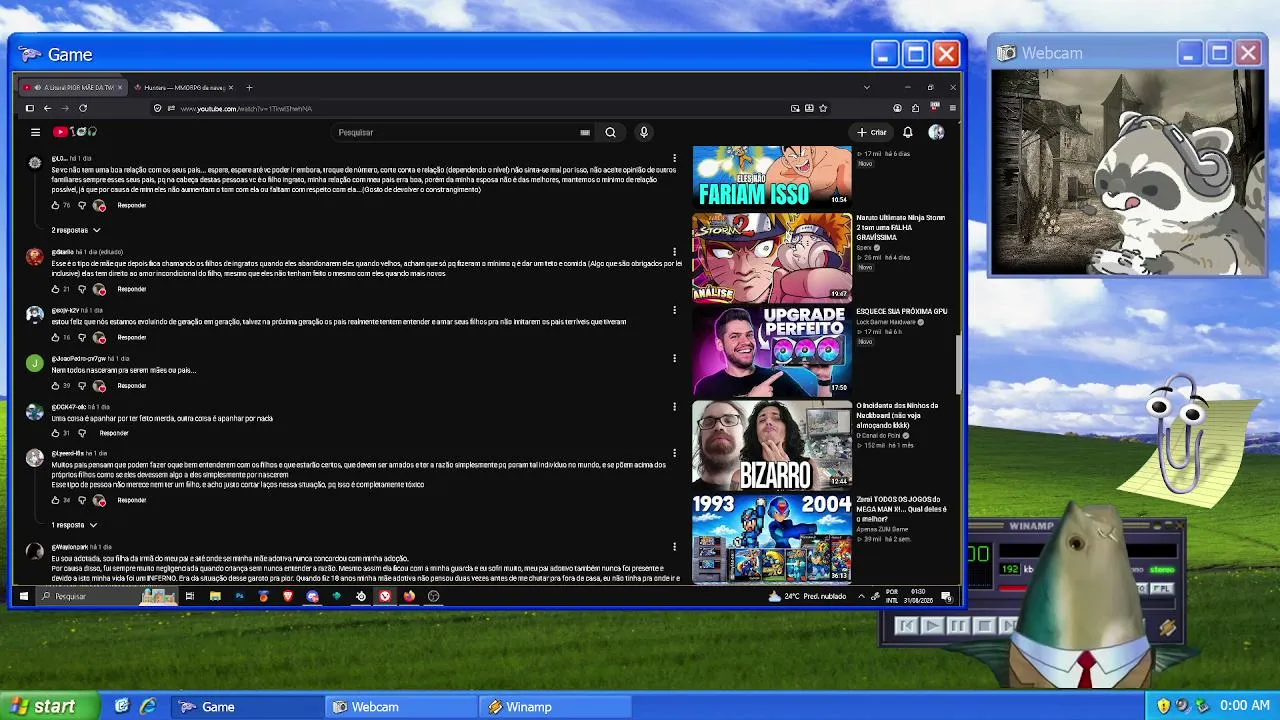Reply to the comment with 21 likes
This screenshot has height=720, width=1280.
pos(131,289)
